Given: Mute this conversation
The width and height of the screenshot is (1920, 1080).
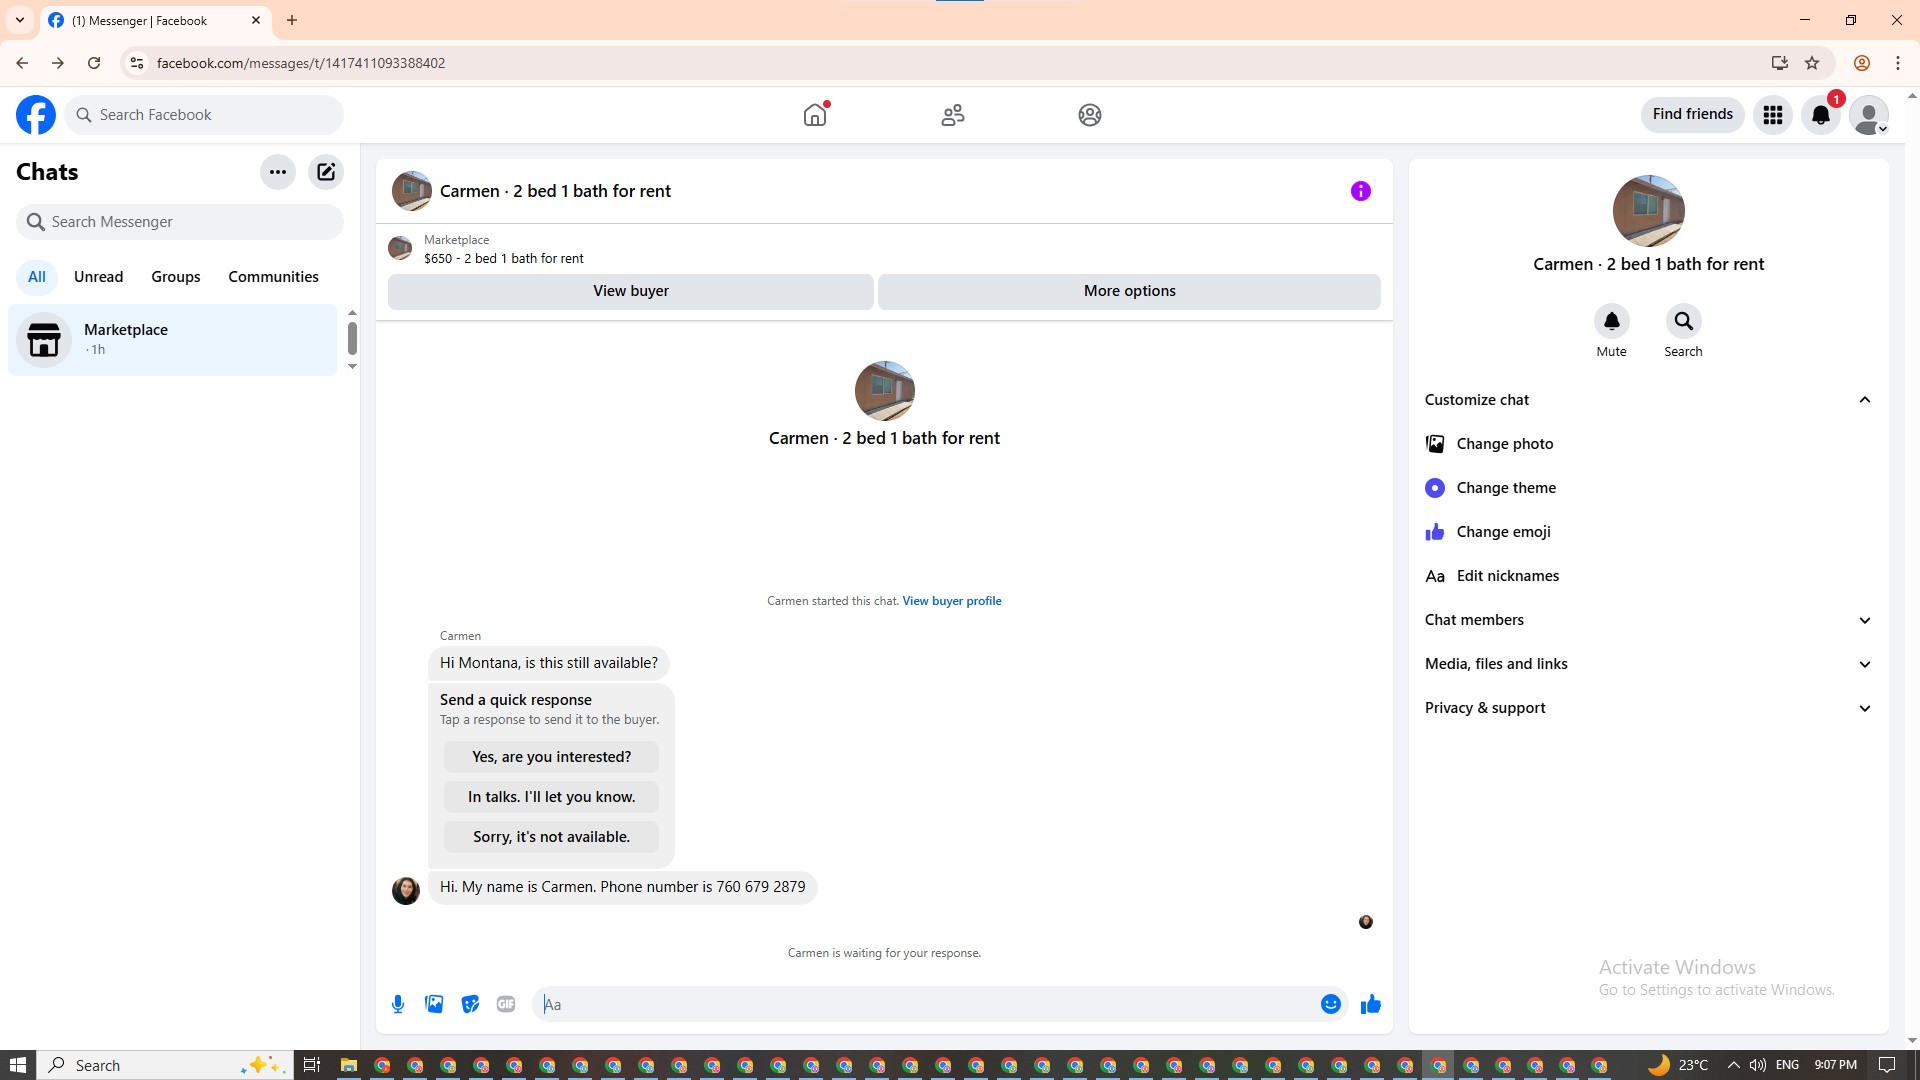Looking at the screenshot, I should (x=1611, y=322).
